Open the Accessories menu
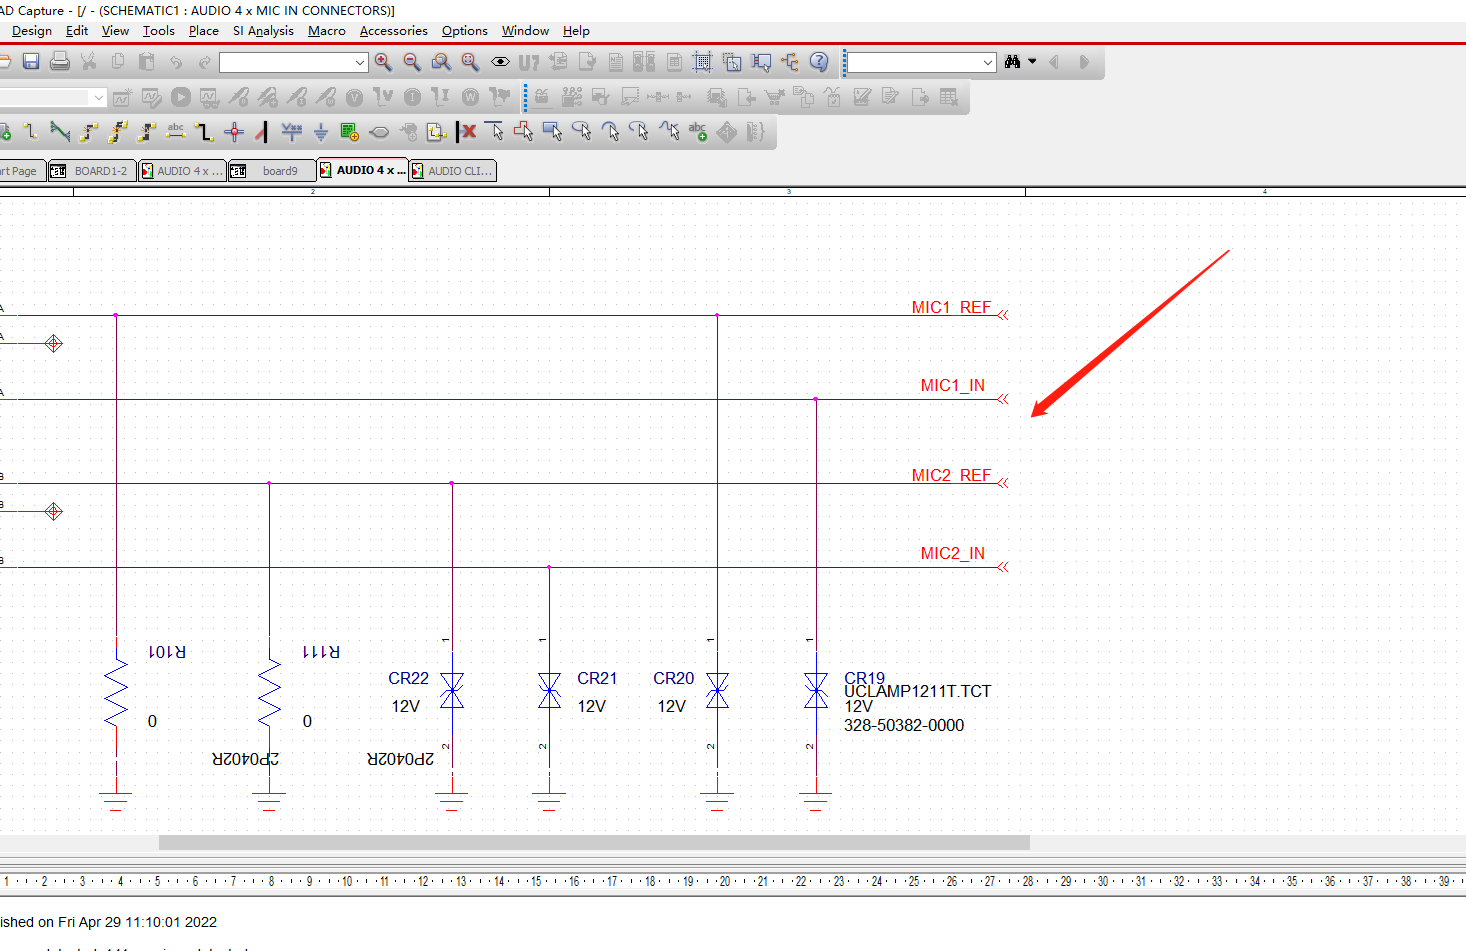Screen dimensions: 1466x951 [x=393, y=31]
